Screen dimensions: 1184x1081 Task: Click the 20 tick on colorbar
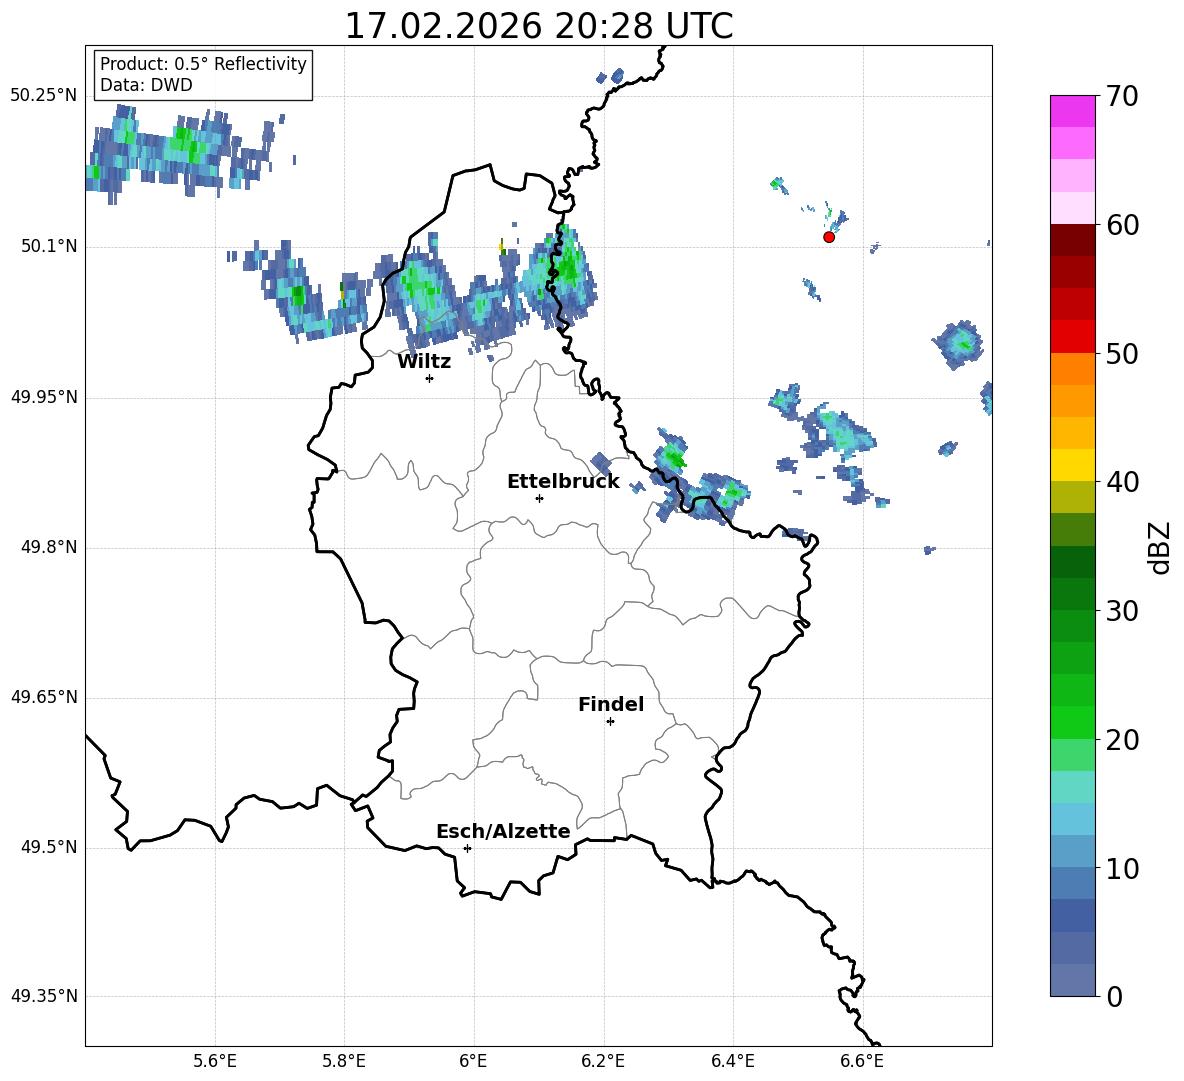[1122, 739]
